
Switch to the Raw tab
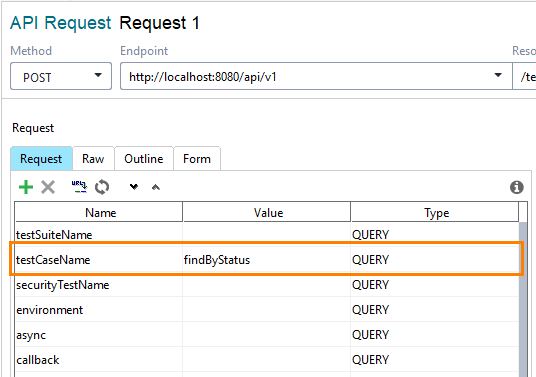click(x=93, y=159)
